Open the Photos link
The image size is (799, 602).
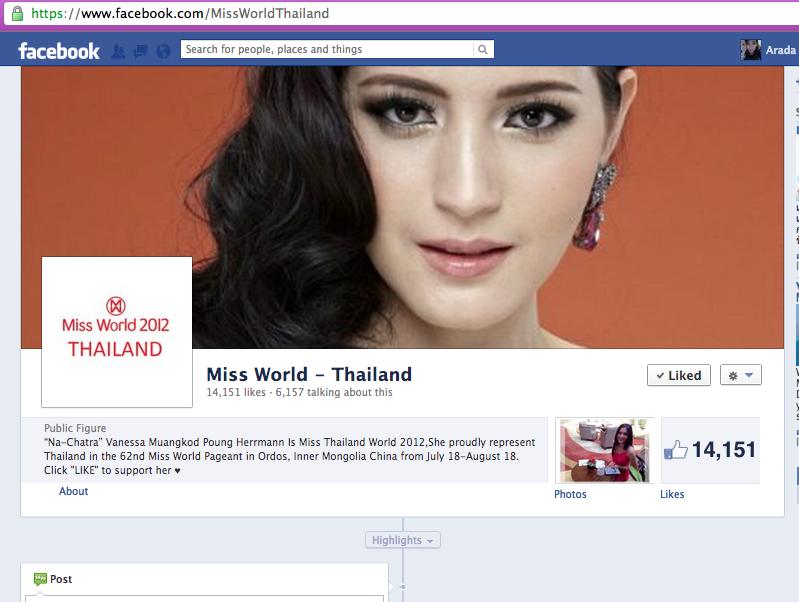(570, 494)
